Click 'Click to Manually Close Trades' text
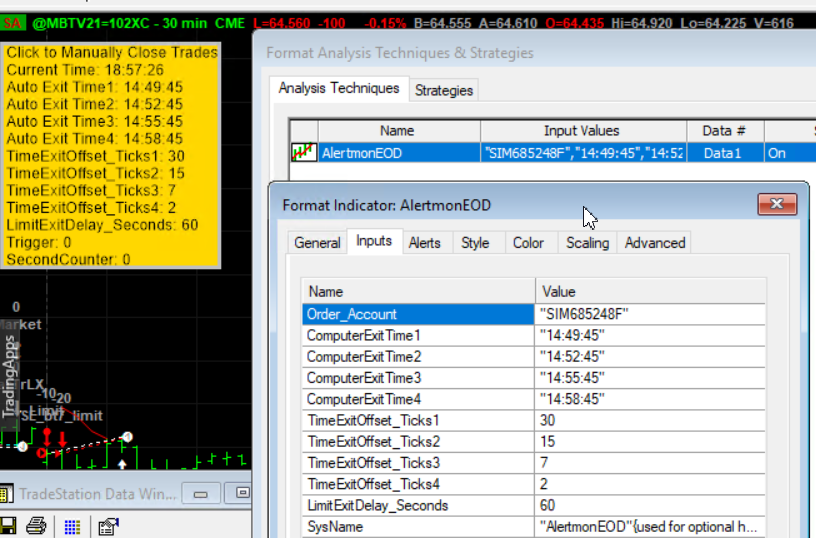 (x=111, y=53)
